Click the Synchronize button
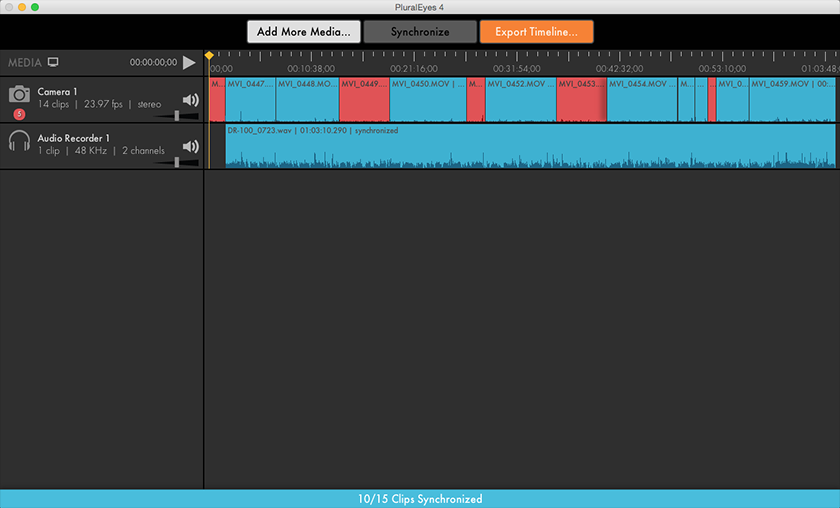The image size is (840, 508). pos(420,32)
